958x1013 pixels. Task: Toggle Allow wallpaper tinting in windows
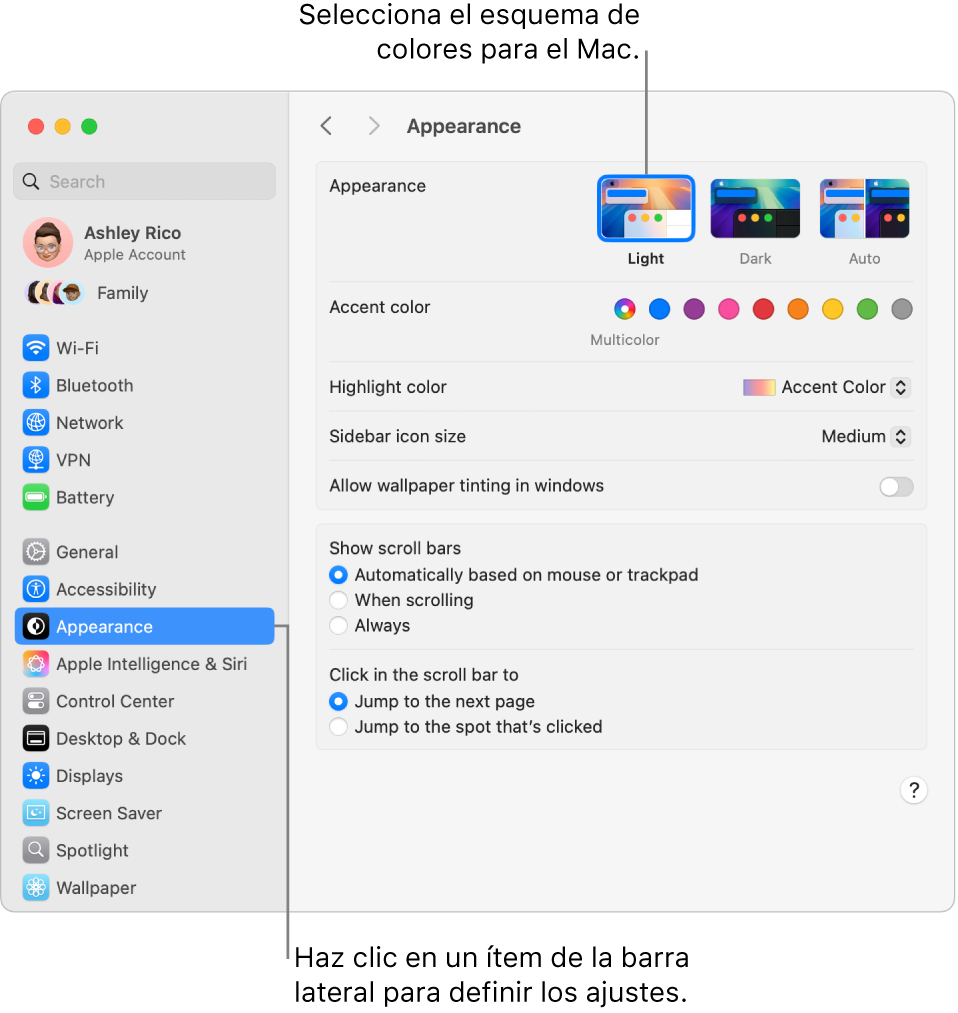pos(897,486)
